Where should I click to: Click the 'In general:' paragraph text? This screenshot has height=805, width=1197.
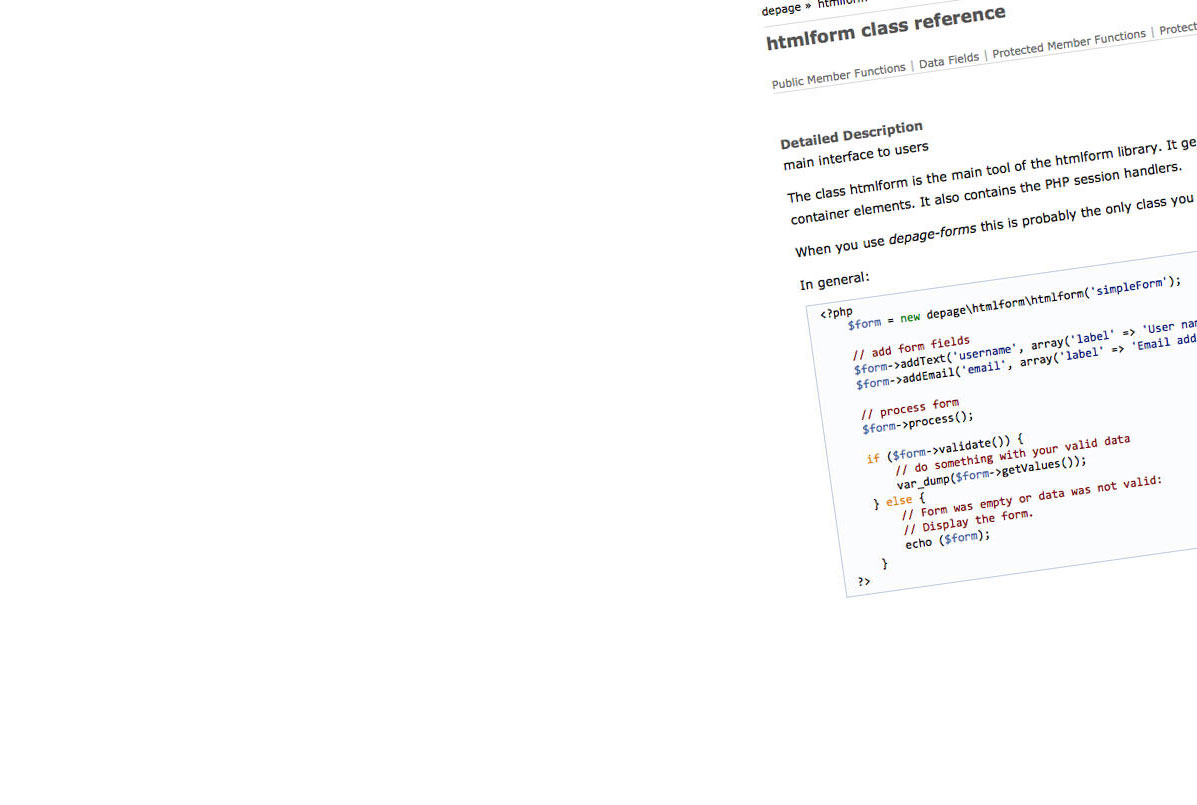(x=835, y=279)
